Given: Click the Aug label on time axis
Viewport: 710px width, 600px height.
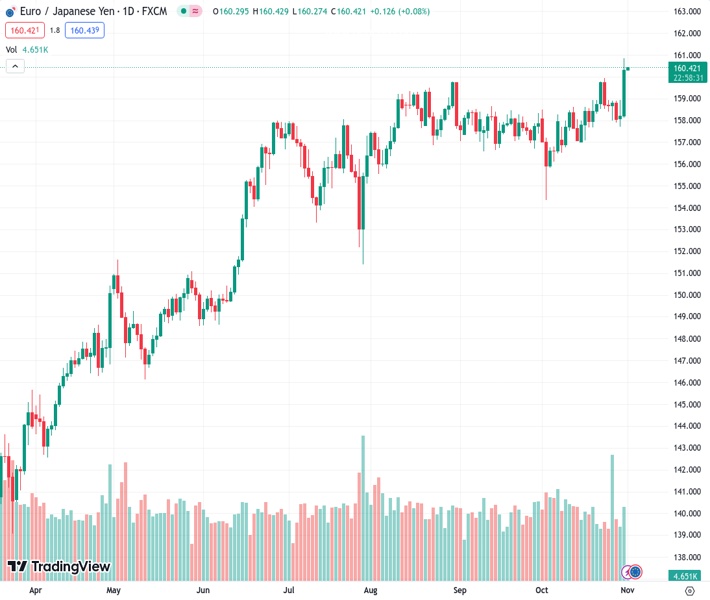Looking at the screenshot, I should [369, 590].
